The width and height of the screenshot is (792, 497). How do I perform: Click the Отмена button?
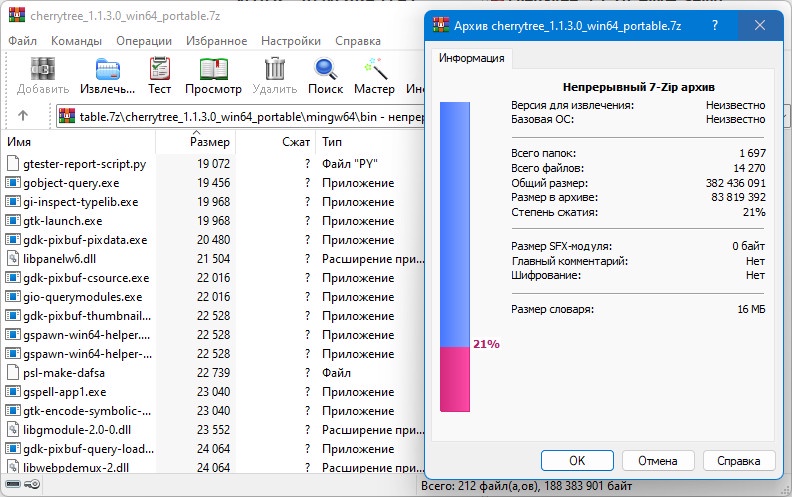click(x=658, y=461)
